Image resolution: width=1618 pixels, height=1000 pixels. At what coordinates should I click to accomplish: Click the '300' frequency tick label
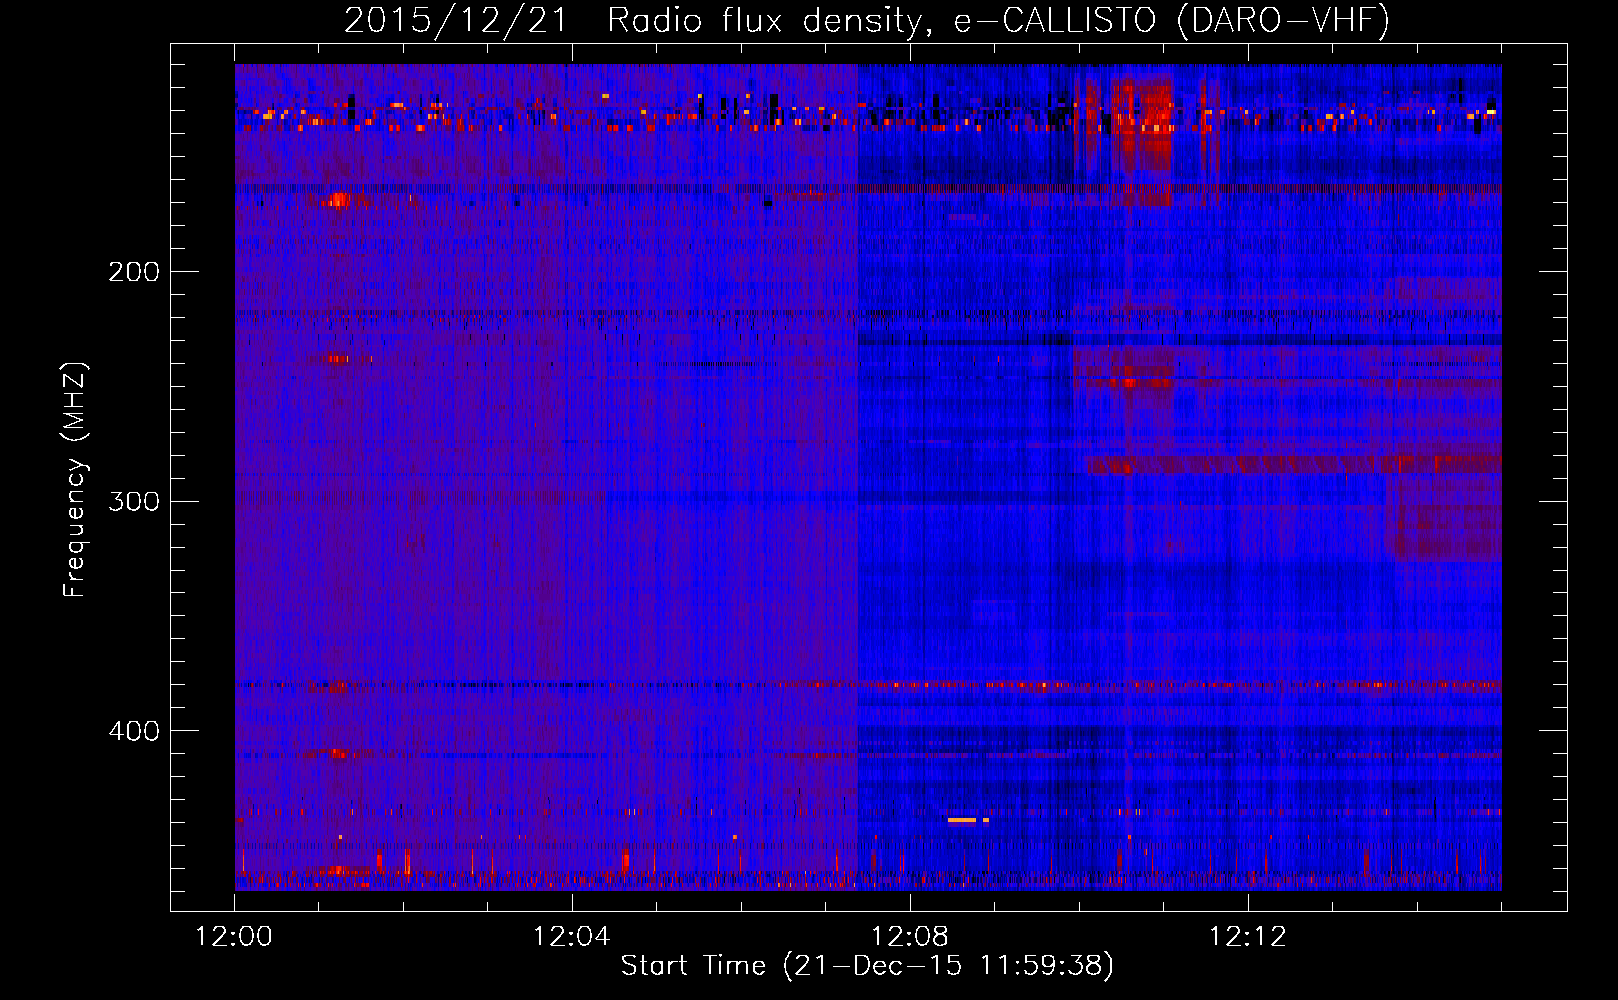click(134, 501)
